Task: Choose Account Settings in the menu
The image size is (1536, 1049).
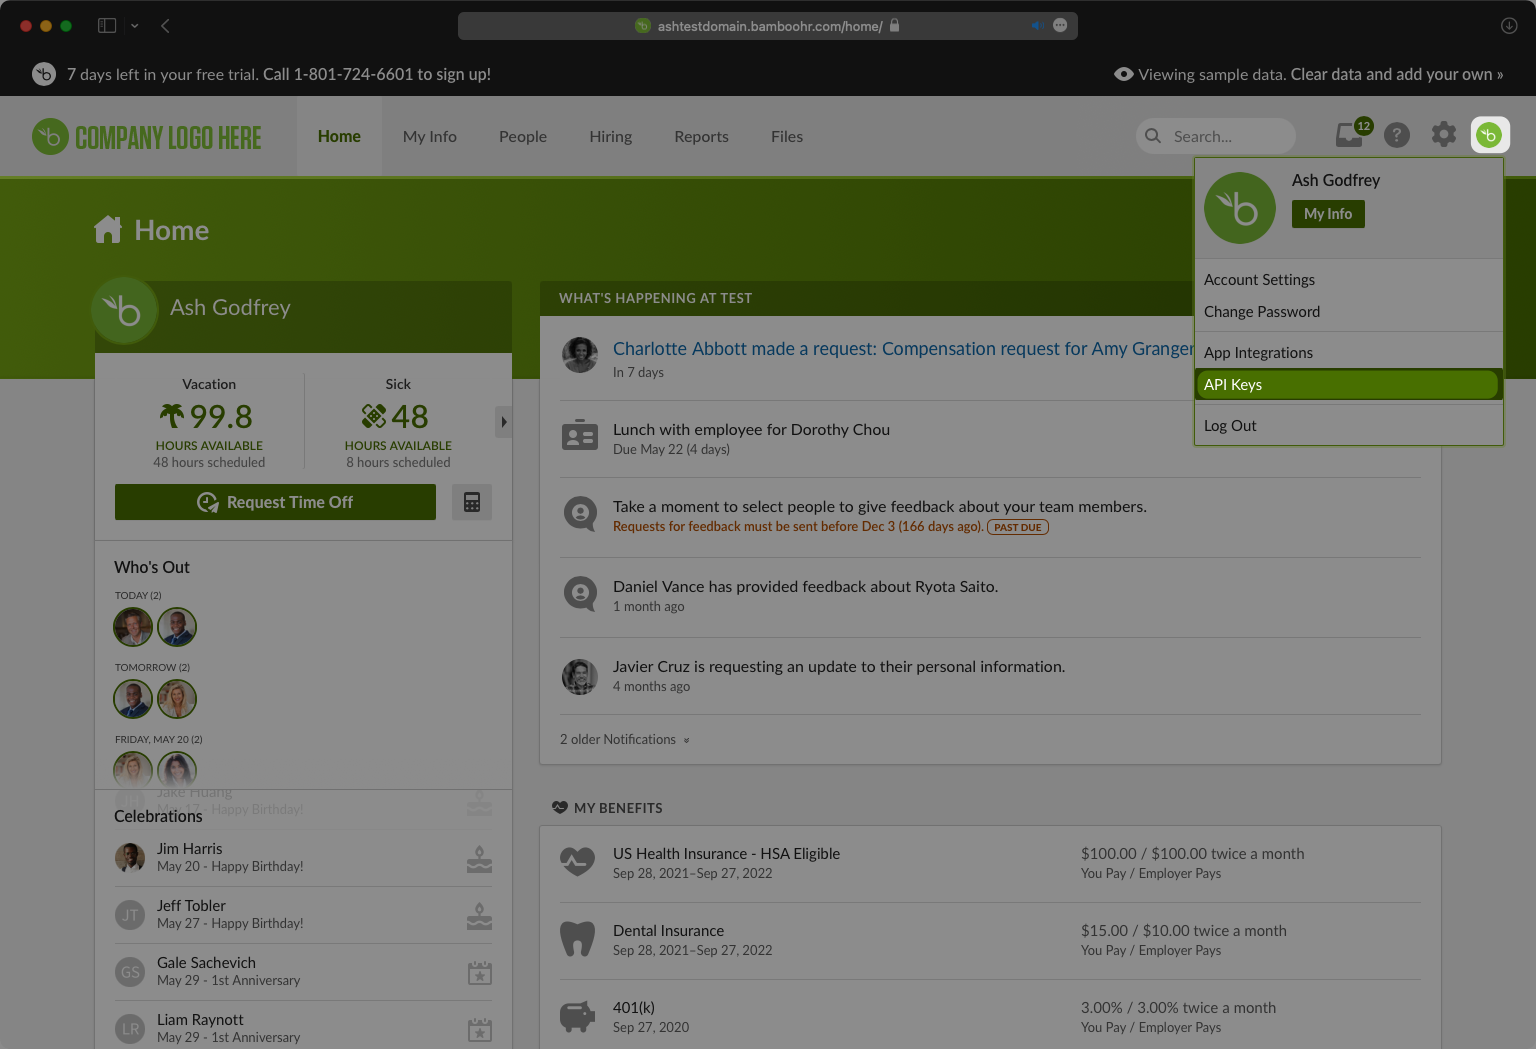Action: pos(1259,280)
